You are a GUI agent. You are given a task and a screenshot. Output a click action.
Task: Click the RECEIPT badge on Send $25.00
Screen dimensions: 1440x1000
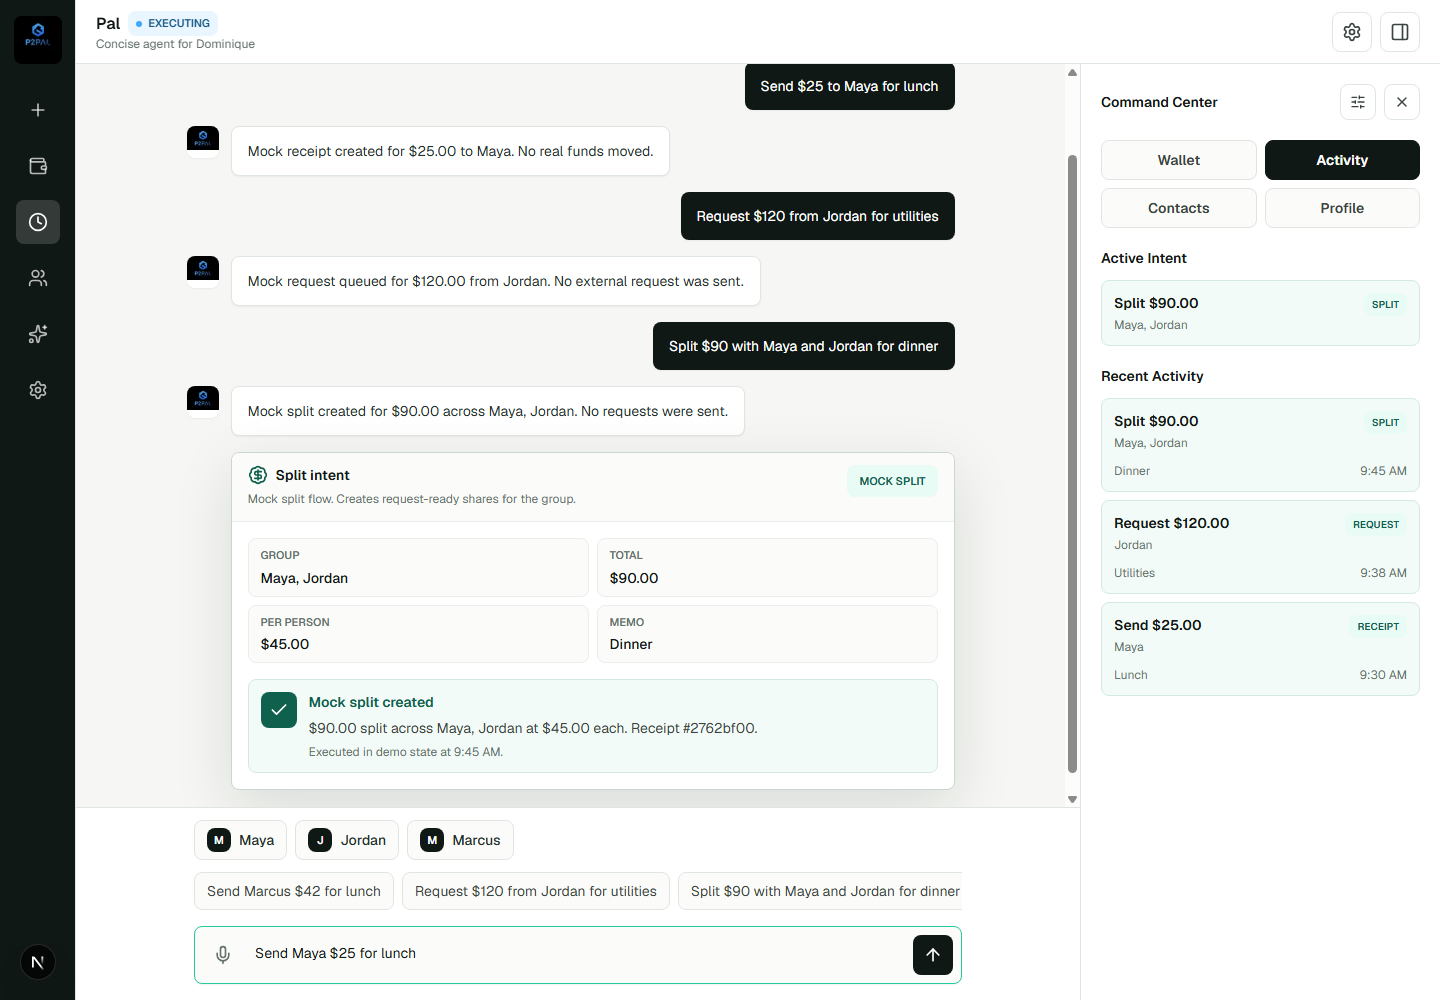pos(1378,626)
